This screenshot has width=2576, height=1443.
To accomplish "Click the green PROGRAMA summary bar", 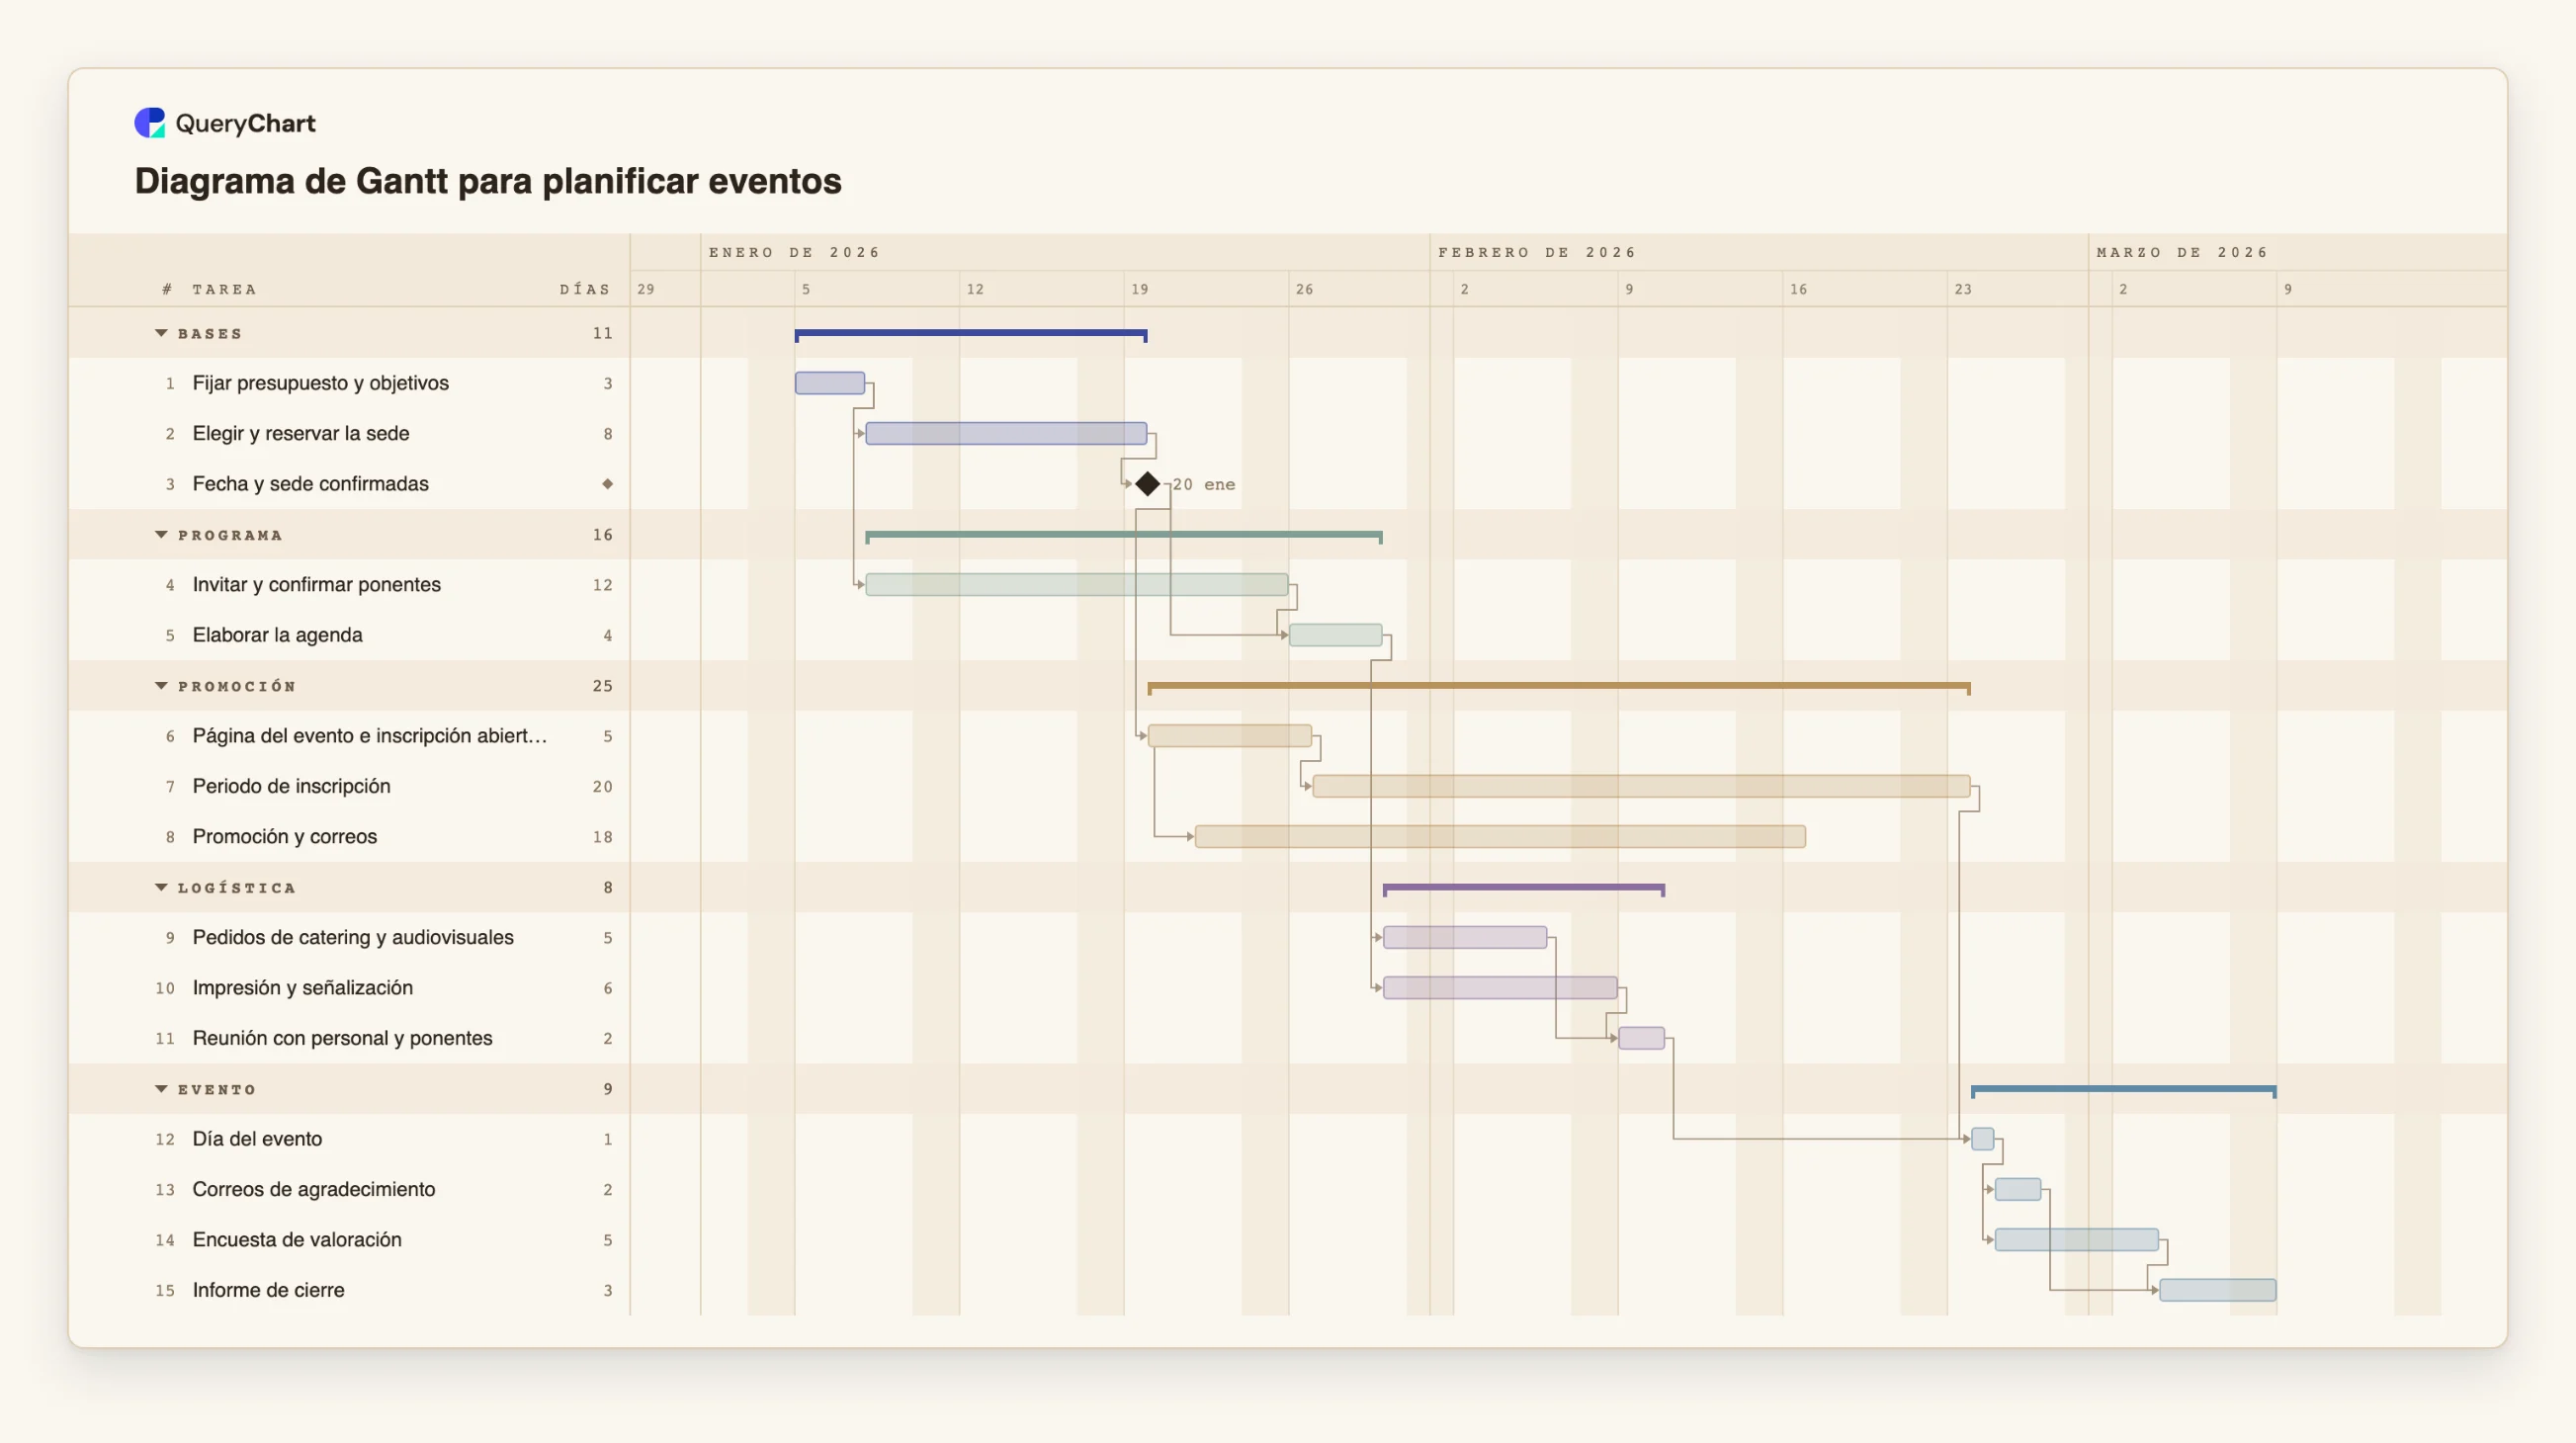I will 1124,536.
